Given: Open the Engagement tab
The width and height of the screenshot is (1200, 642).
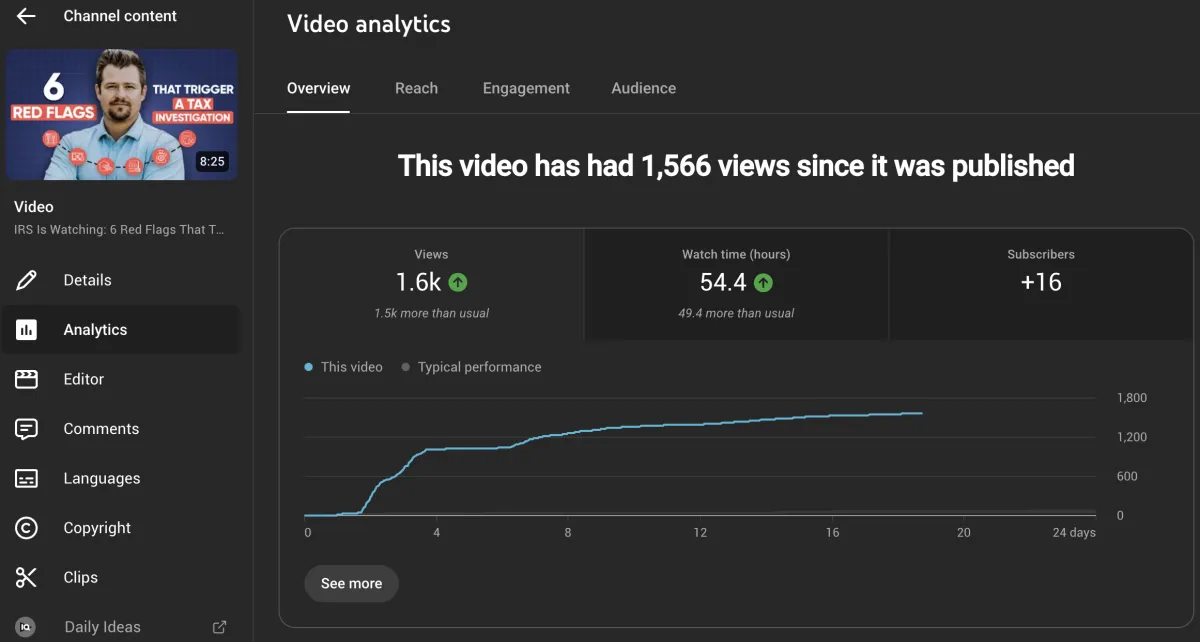Looking at the screenshot, I should 526,88.
